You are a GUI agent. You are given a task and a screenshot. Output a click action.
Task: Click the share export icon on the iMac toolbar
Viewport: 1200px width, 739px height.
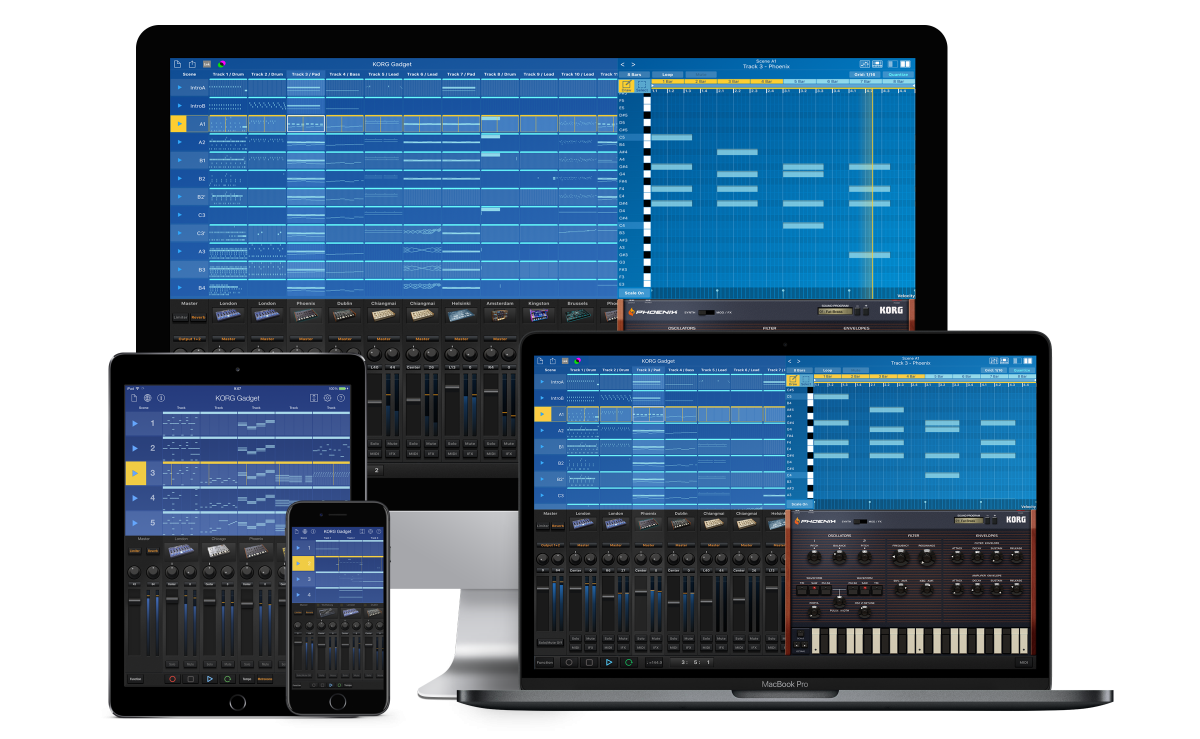[x=191, y=64]
